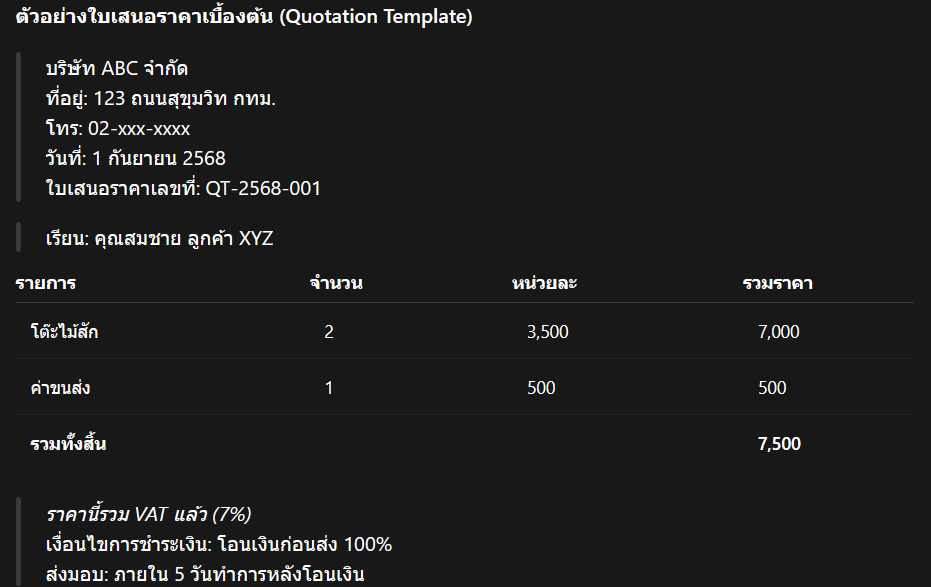Click the จำนวน column header
931x587 pixels.
pyautogui.click(x=336, y=283)
